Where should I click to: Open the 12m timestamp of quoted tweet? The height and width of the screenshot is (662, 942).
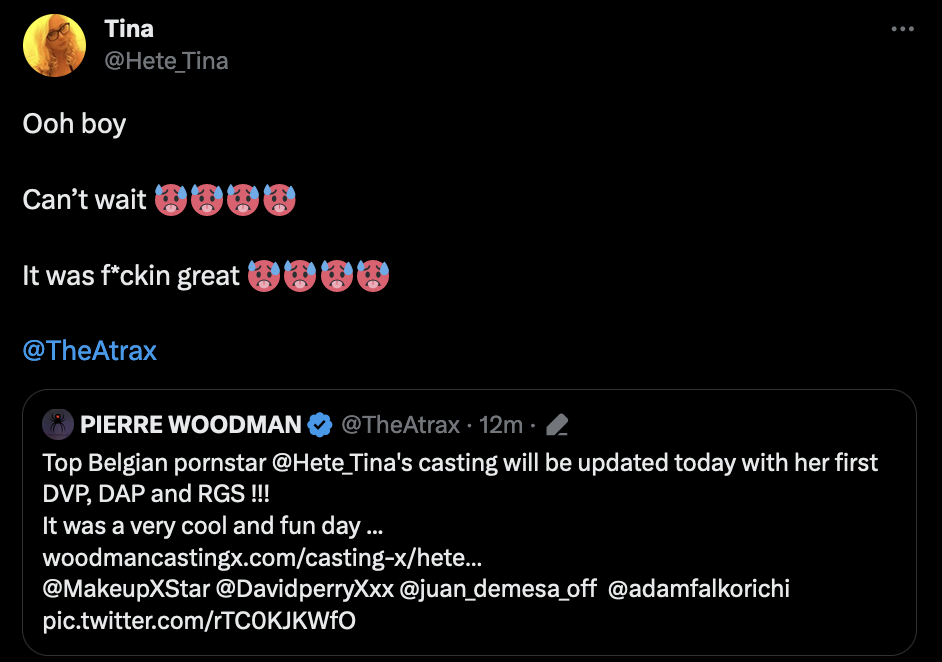tap(501, 425)
